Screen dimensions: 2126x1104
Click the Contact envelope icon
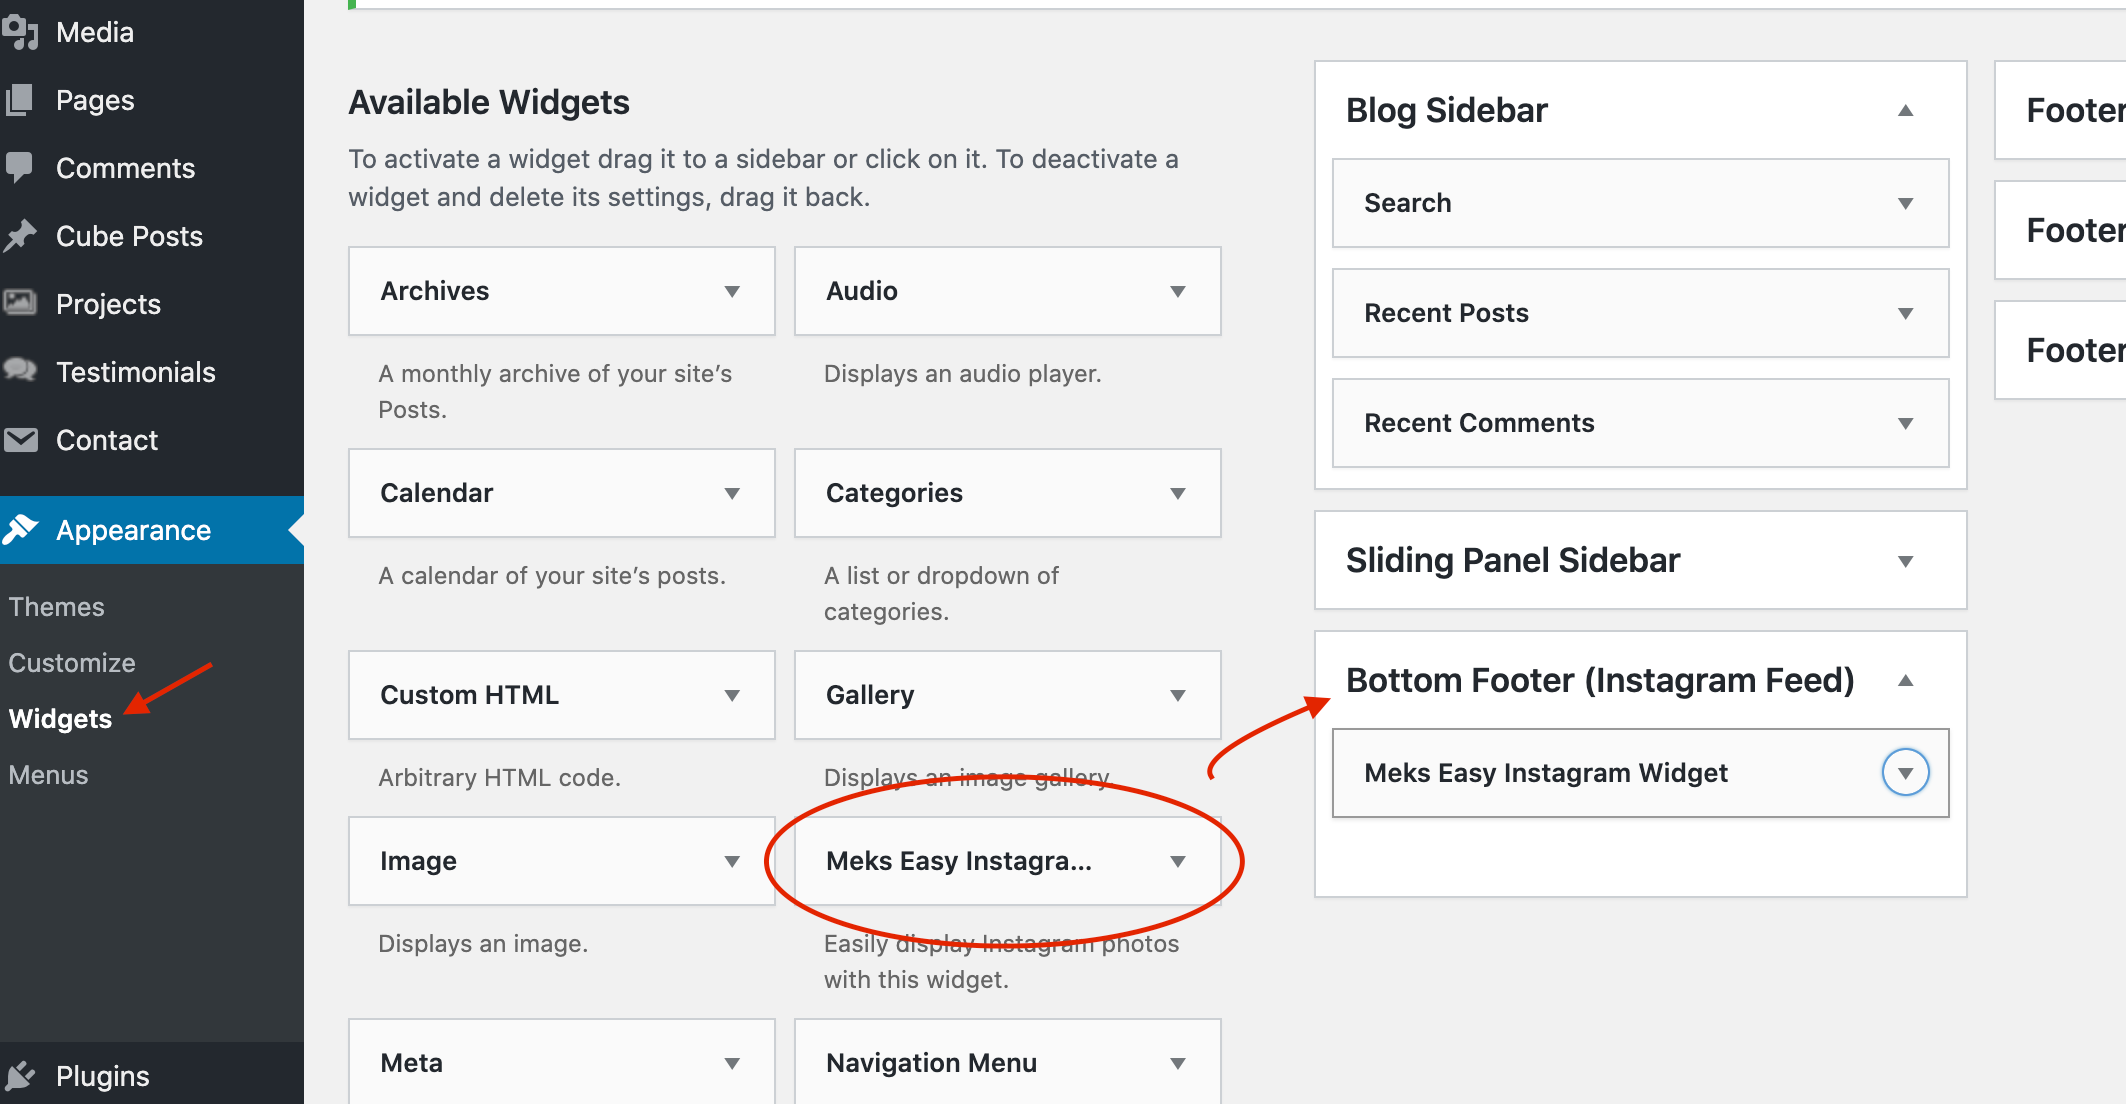point(20,440)
